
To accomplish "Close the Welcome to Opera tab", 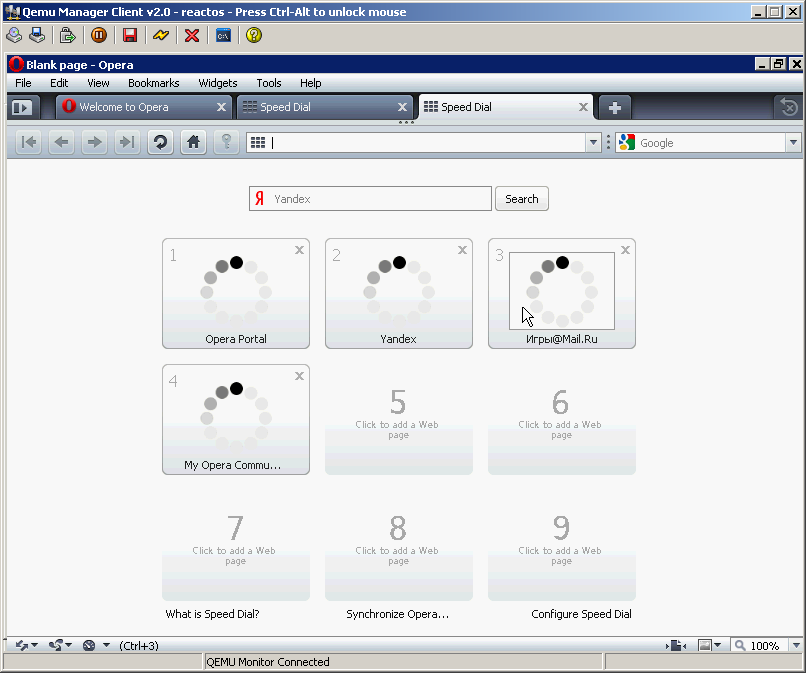I will click(221, 107).
